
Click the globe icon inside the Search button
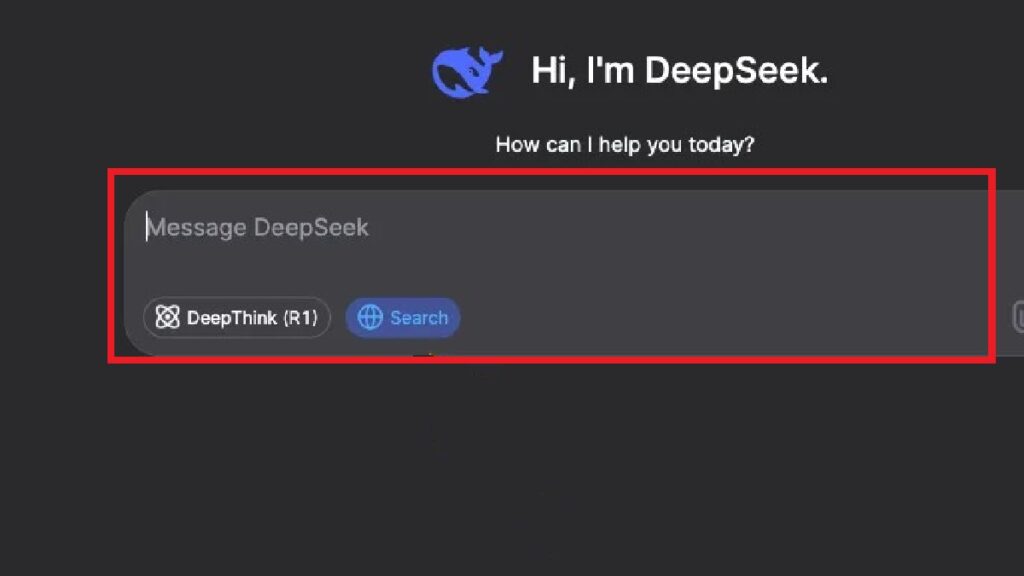pyautogui.click(x=370, y=317)
